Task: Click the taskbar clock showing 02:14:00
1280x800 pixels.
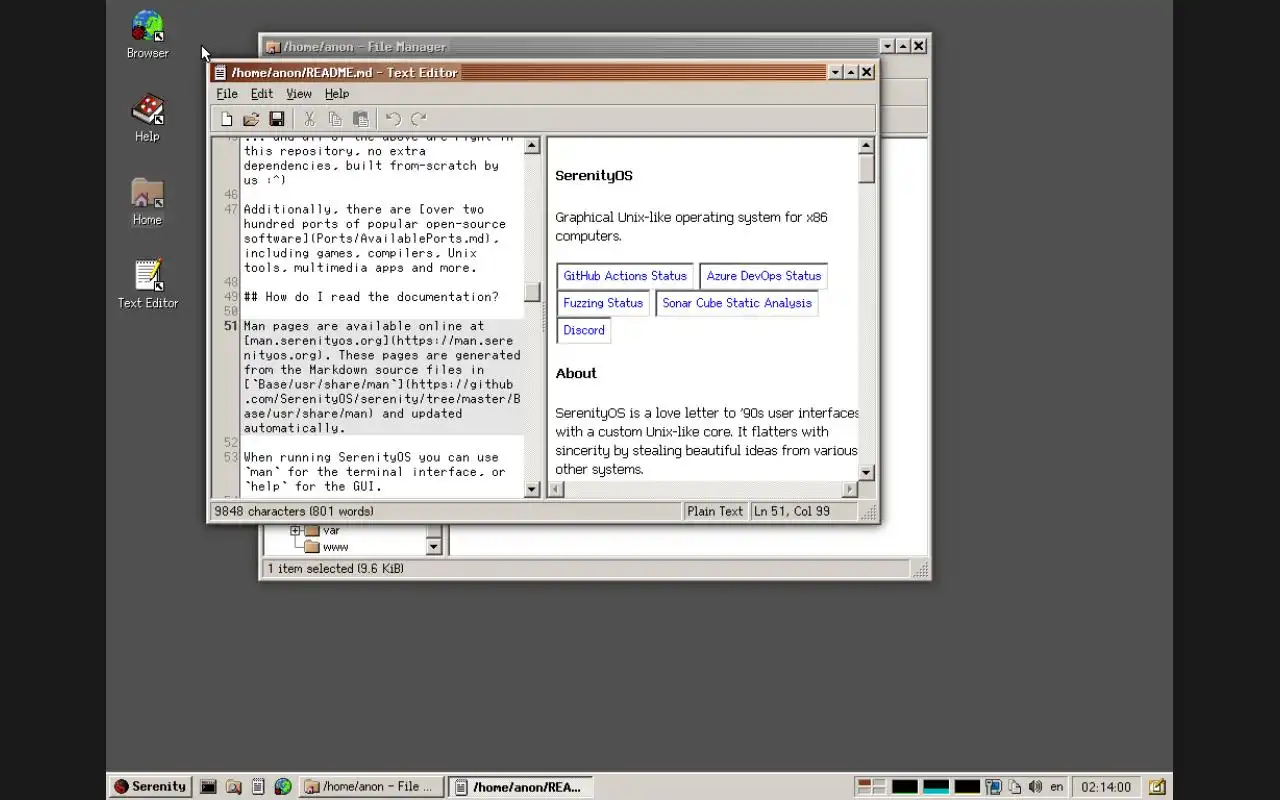Action: point(1106,787)
